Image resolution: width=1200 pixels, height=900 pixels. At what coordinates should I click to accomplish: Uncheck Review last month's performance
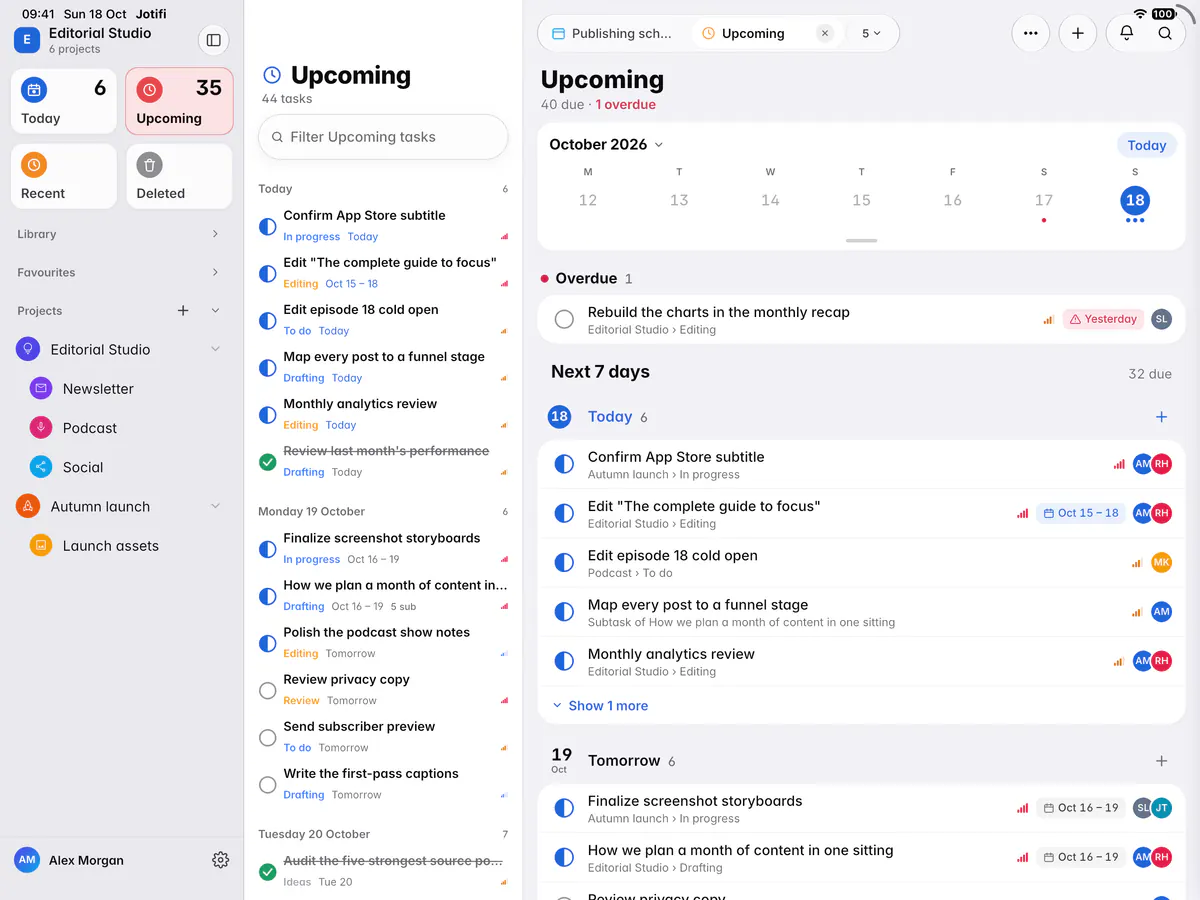pyautogui.click(x=267, y=462)
